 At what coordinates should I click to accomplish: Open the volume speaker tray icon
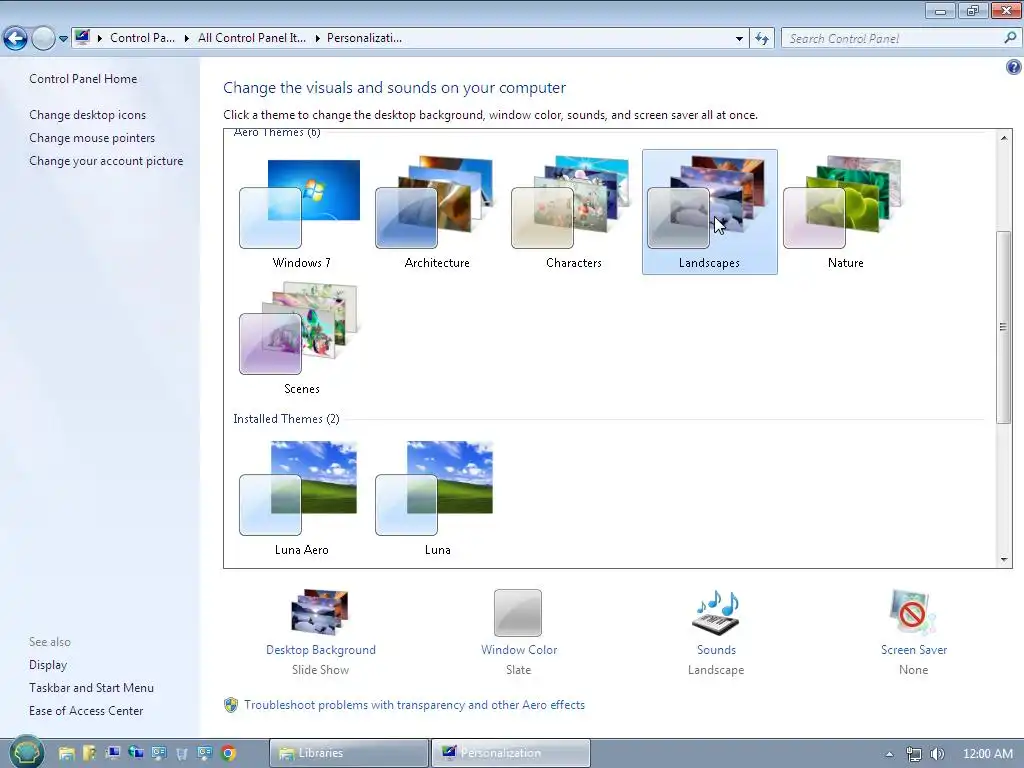tap(938, 754)
